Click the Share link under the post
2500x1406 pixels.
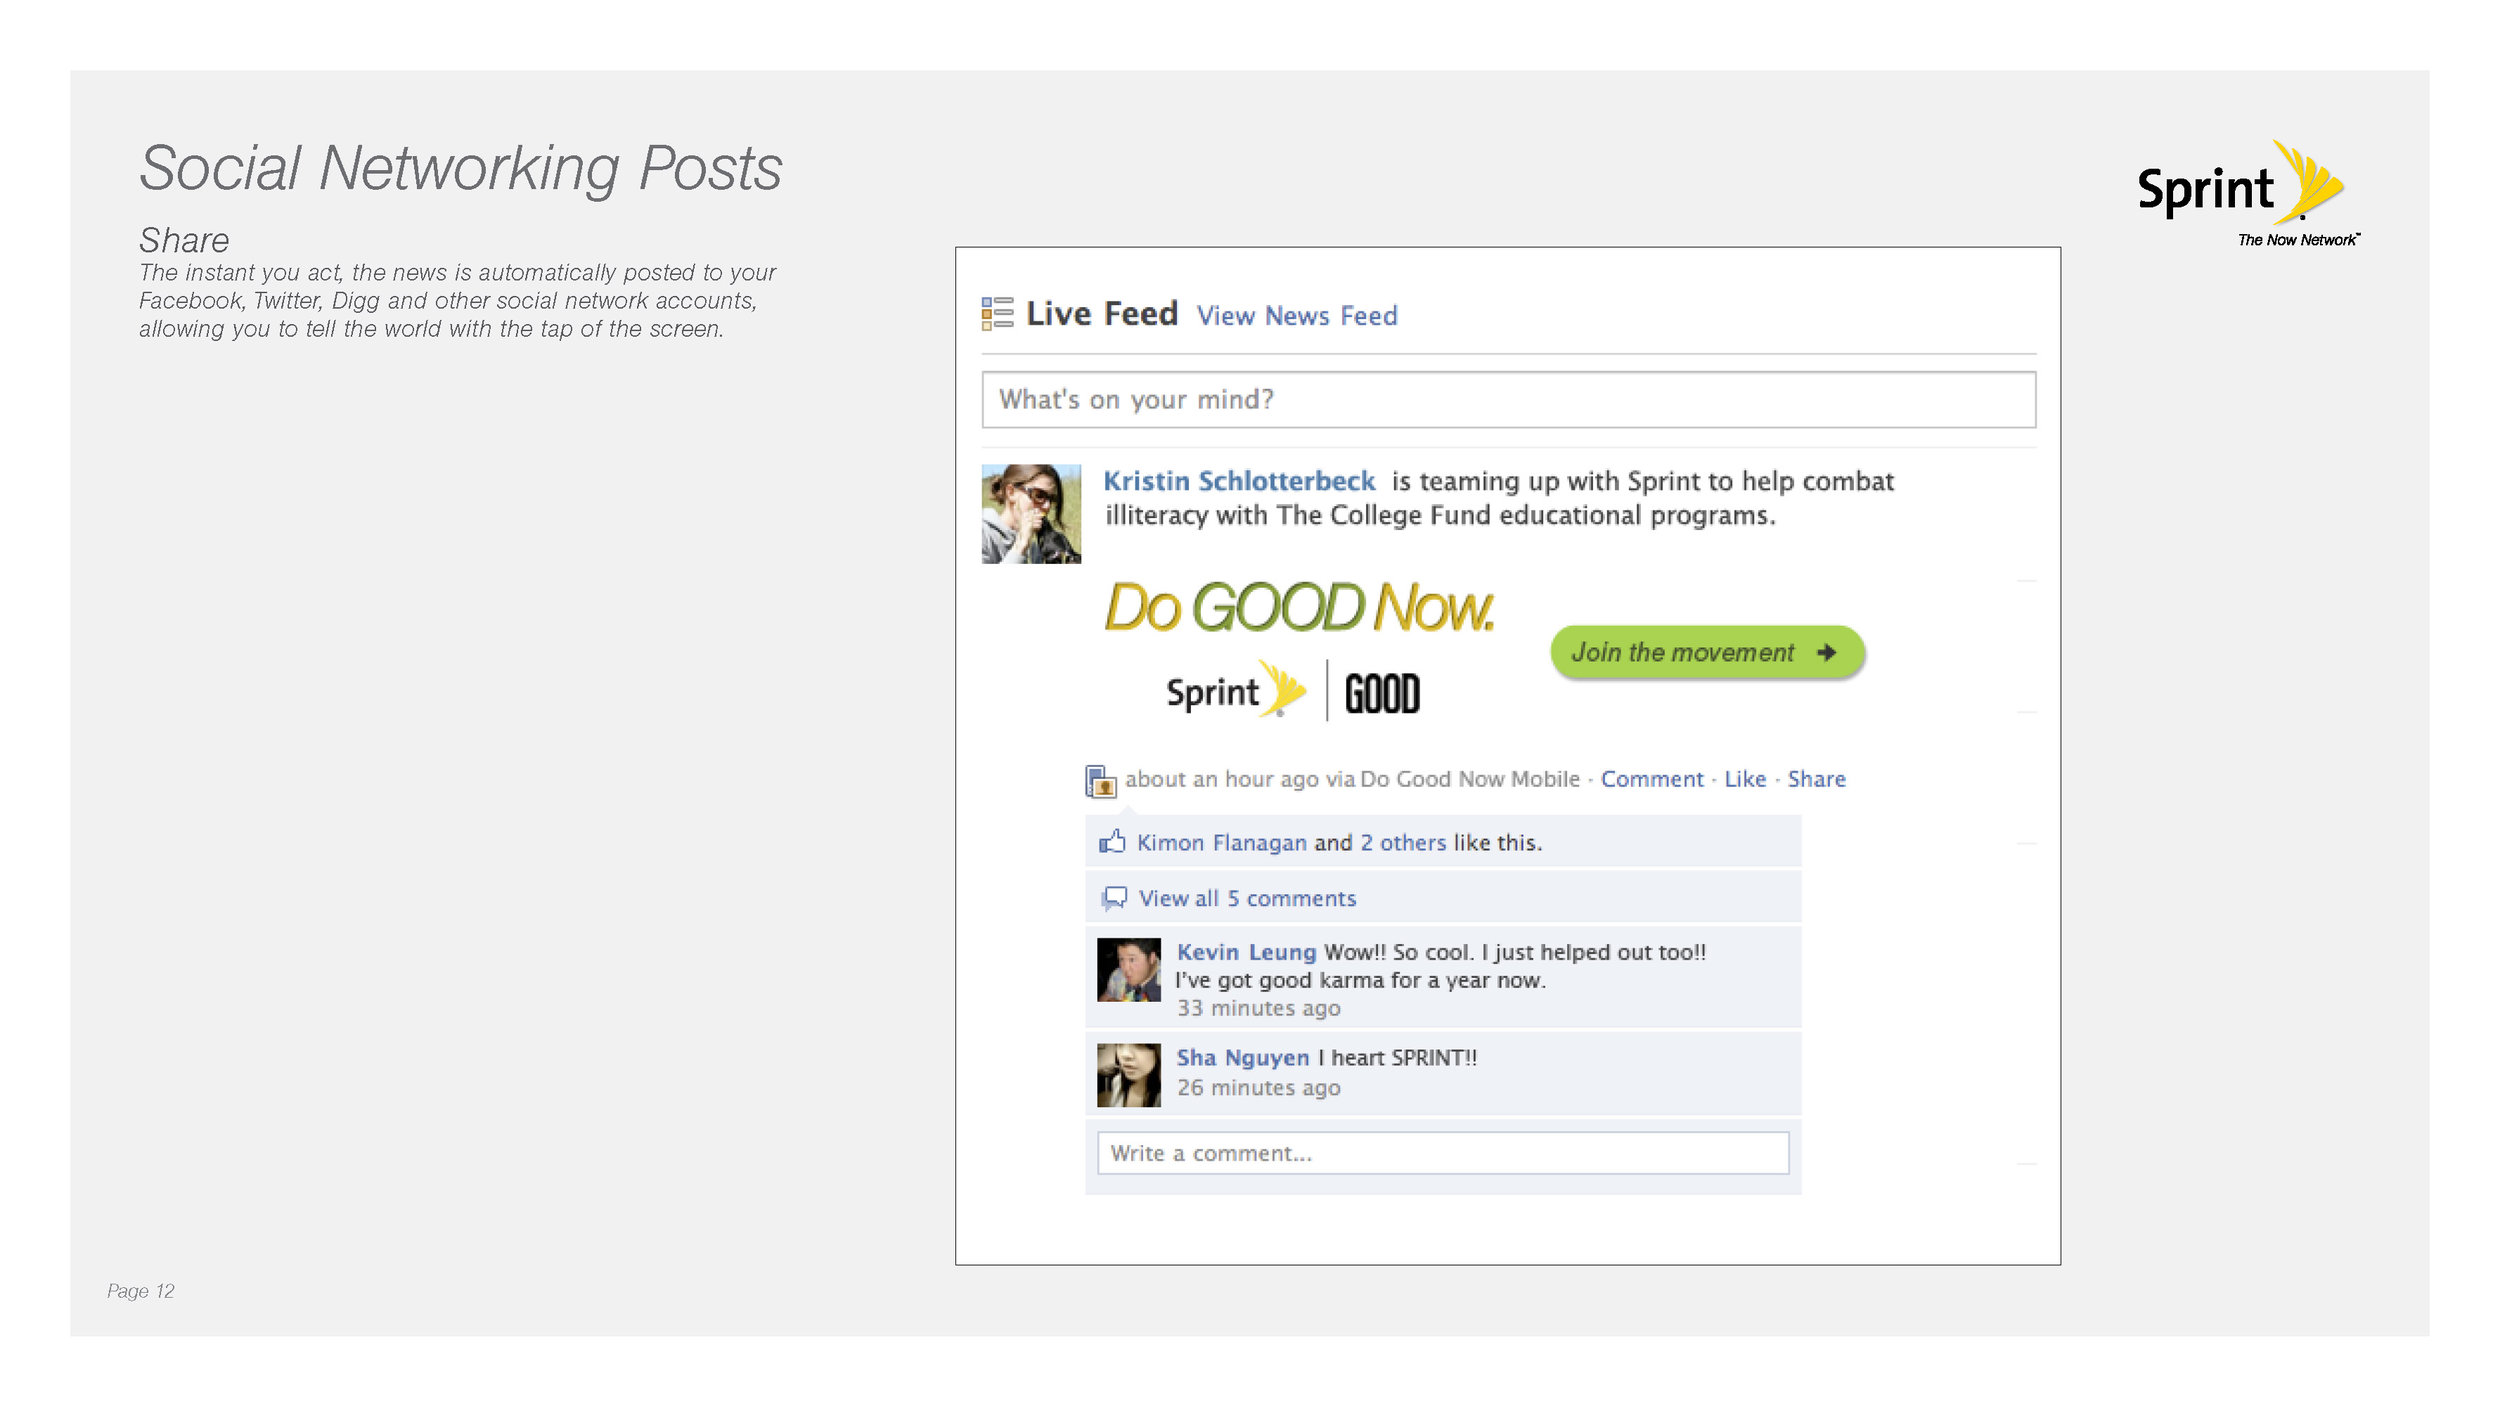[x=1816, y=779]
